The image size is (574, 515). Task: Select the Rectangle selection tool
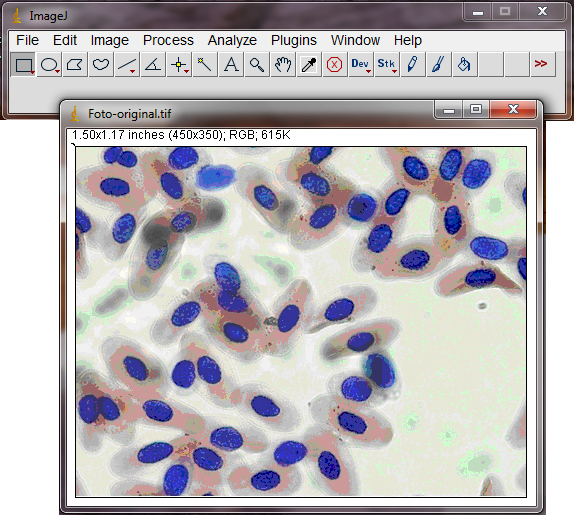tap(23, 65)
